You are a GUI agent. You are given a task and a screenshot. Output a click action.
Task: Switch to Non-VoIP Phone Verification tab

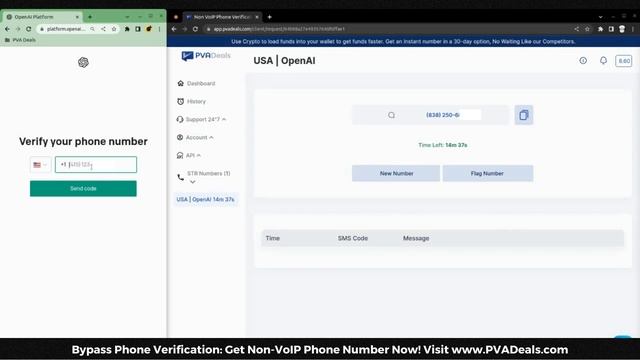222,17
